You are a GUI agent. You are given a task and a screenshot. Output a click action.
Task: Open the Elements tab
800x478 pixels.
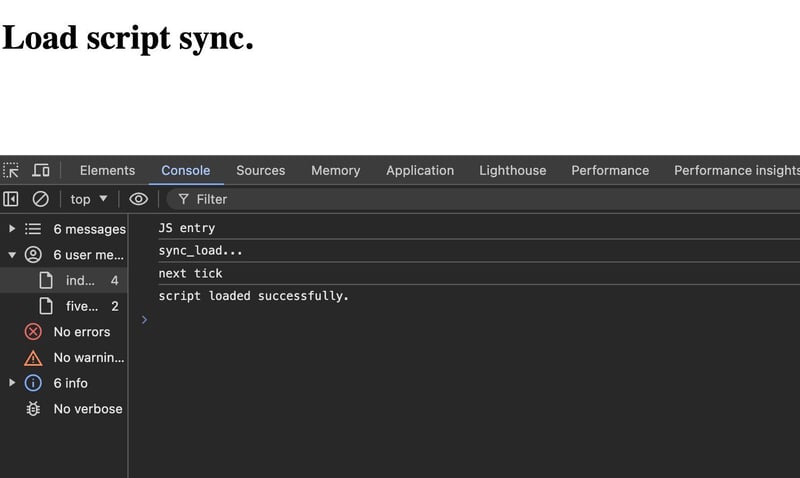107,170
